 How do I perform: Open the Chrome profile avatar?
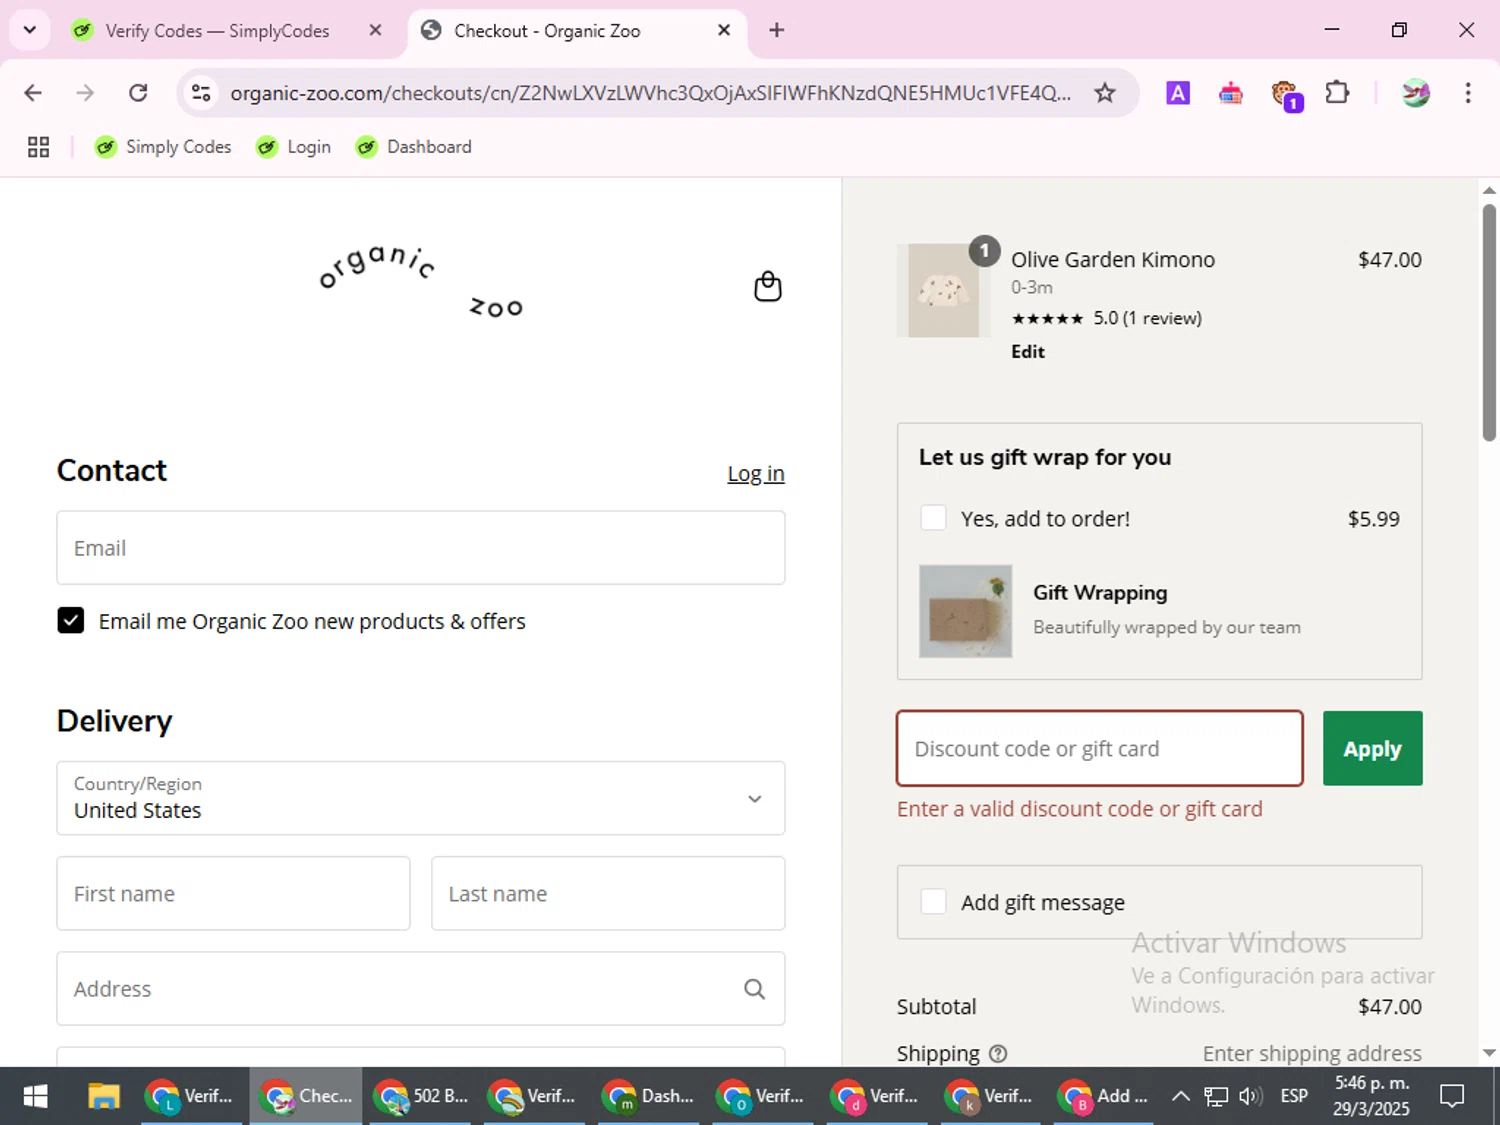pos(1415,93)
